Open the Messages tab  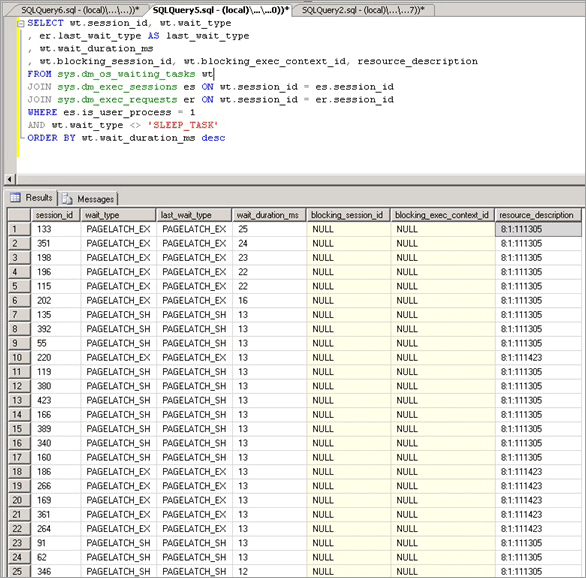pos(88,199)
